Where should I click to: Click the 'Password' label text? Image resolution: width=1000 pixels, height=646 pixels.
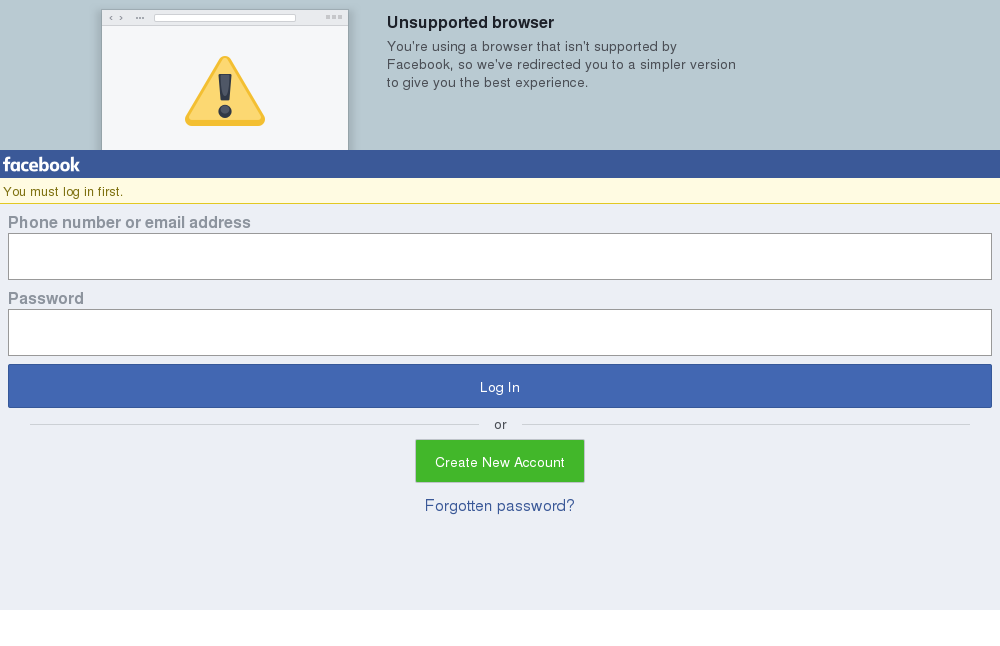click(x=46, y=298)
